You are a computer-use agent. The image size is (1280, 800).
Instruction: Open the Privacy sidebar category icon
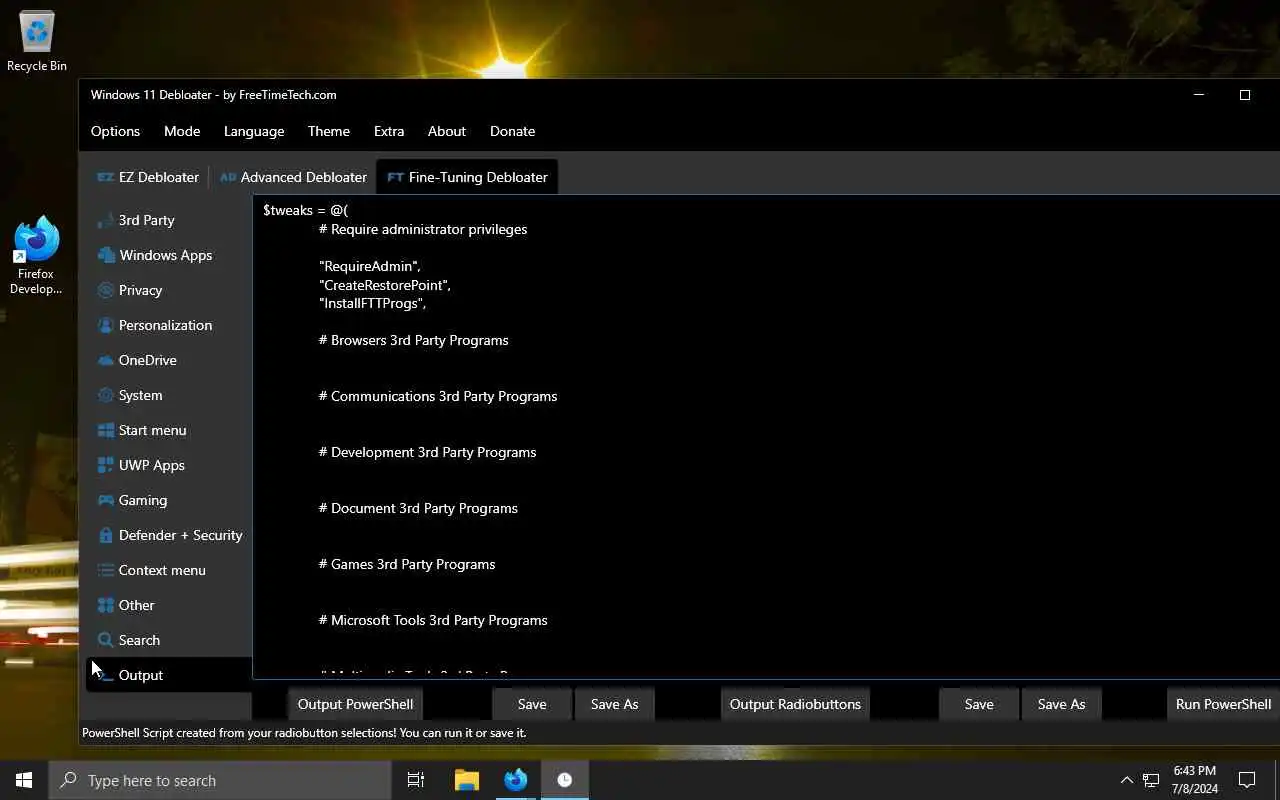click(105, 290)
